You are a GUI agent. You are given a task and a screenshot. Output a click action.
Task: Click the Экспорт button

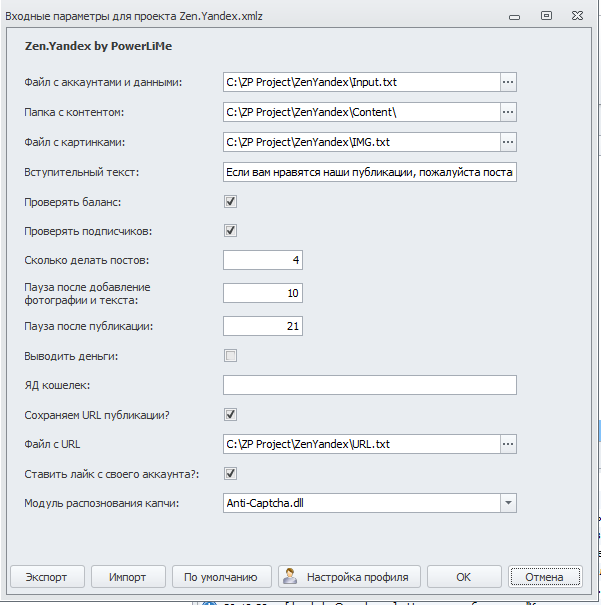(x=47, y=577)
